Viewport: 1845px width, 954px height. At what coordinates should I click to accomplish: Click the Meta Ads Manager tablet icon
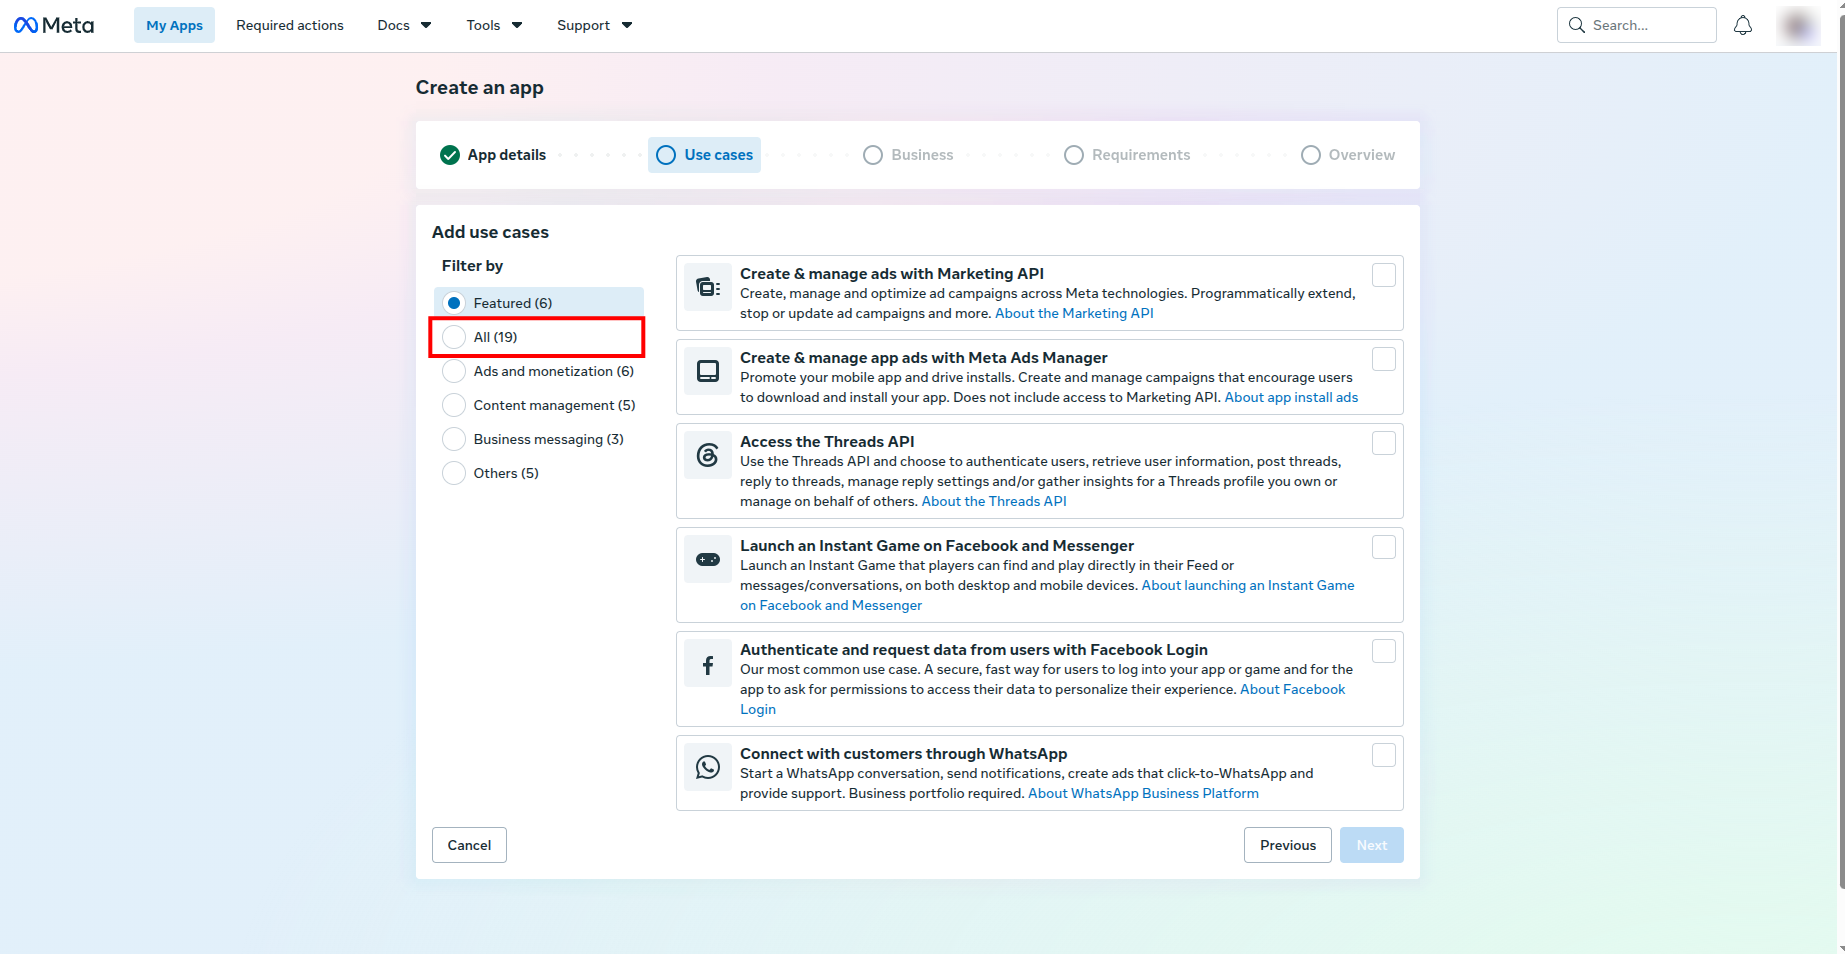pos(708,371)
